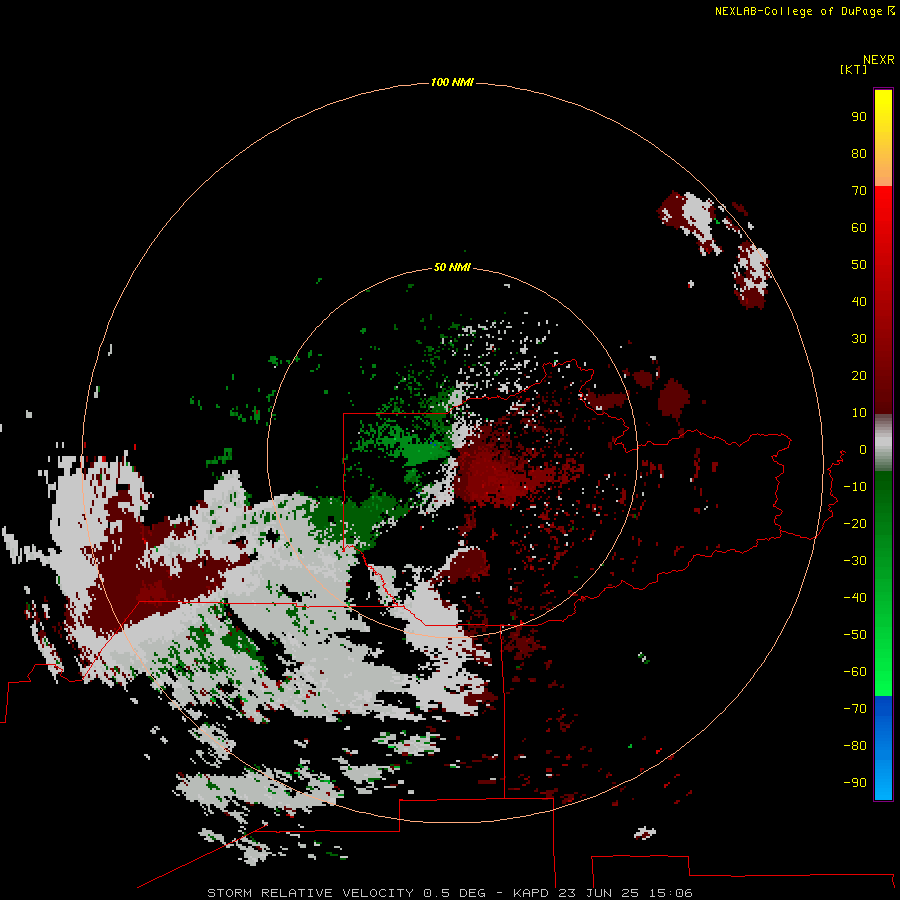
Task: Click the KT units label above color bar
Action: click(854, 69)
